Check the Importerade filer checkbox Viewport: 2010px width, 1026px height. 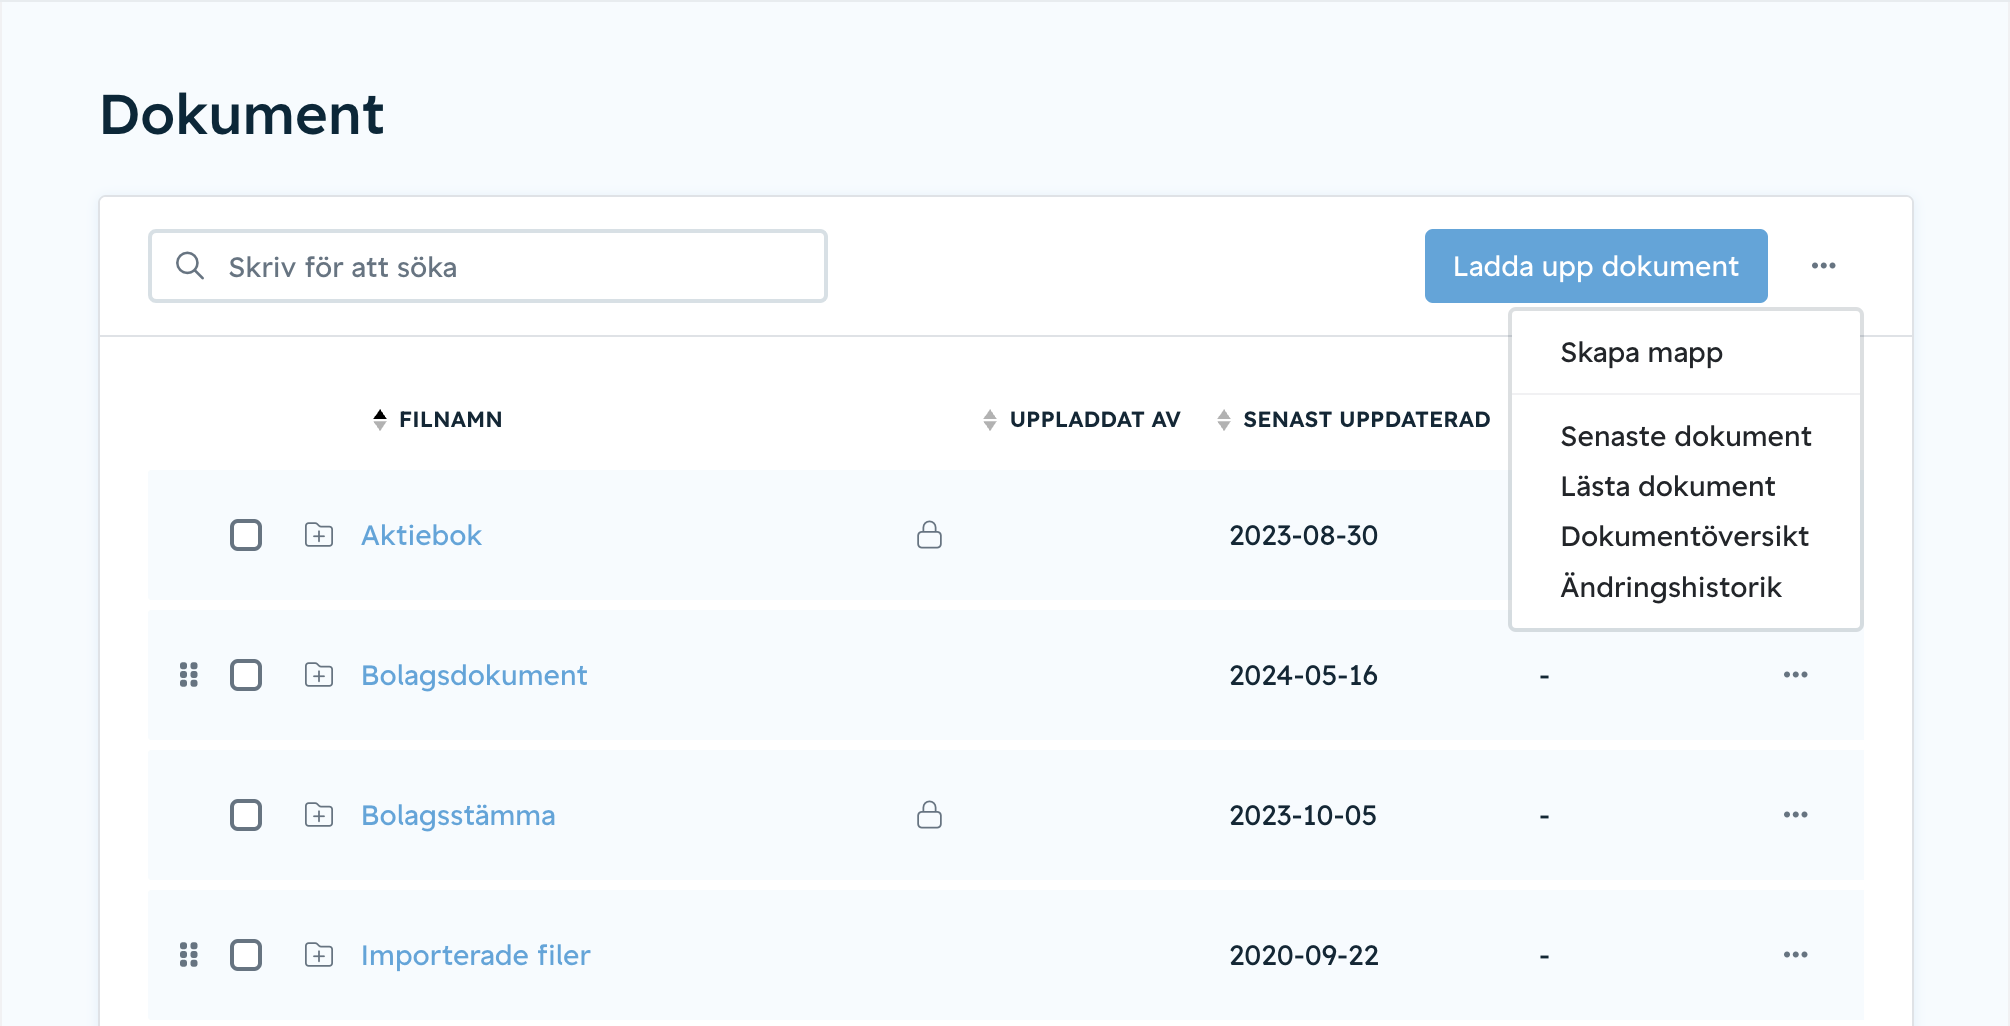[246, 955]
